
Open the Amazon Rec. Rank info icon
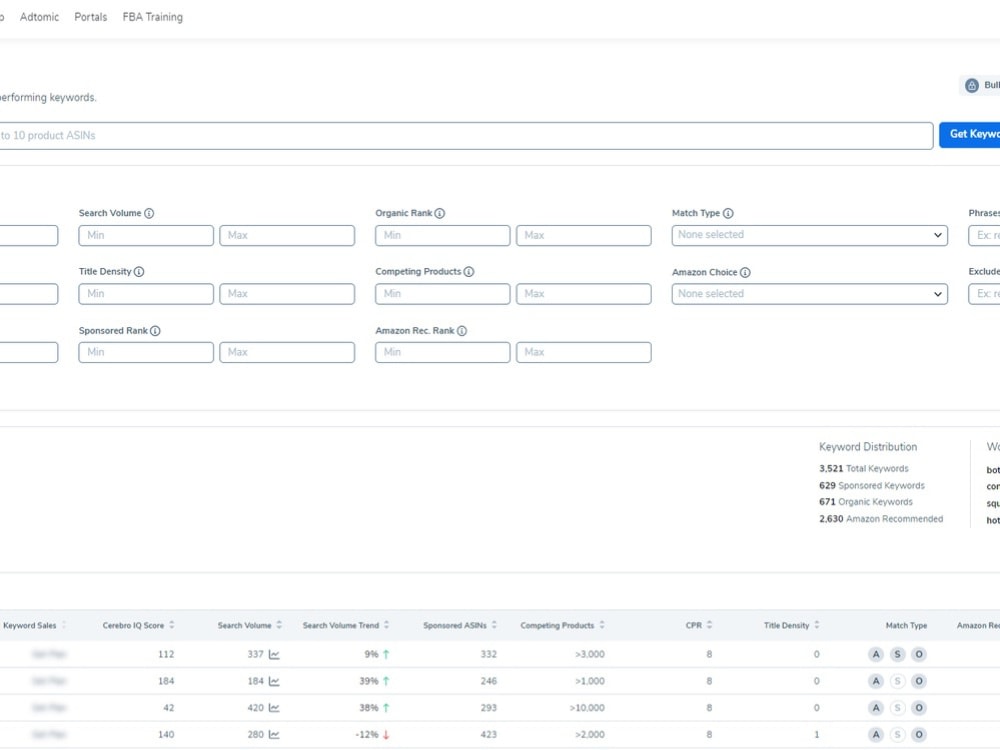(462, 330)
